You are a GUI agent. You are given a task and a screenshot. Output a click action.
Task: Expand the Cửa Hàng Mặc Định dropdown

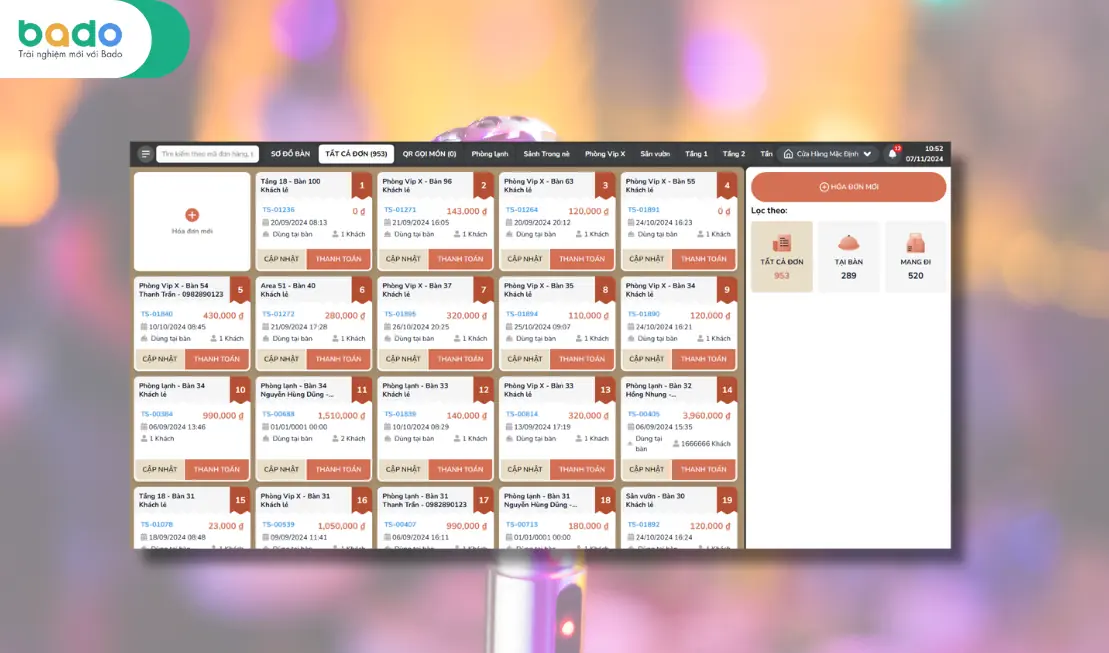point(867,154)
